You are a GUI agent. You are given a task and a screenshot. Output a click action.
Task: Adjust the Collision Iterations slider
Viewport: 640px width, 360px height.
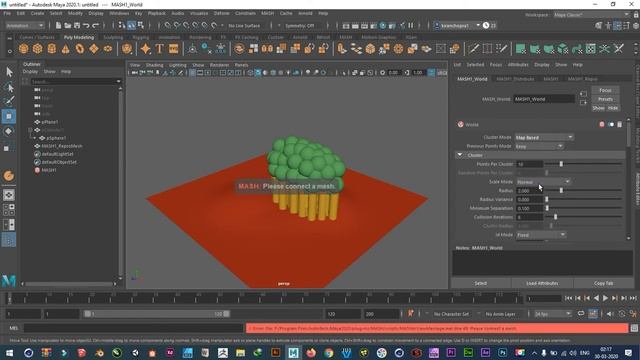[556, 217]
